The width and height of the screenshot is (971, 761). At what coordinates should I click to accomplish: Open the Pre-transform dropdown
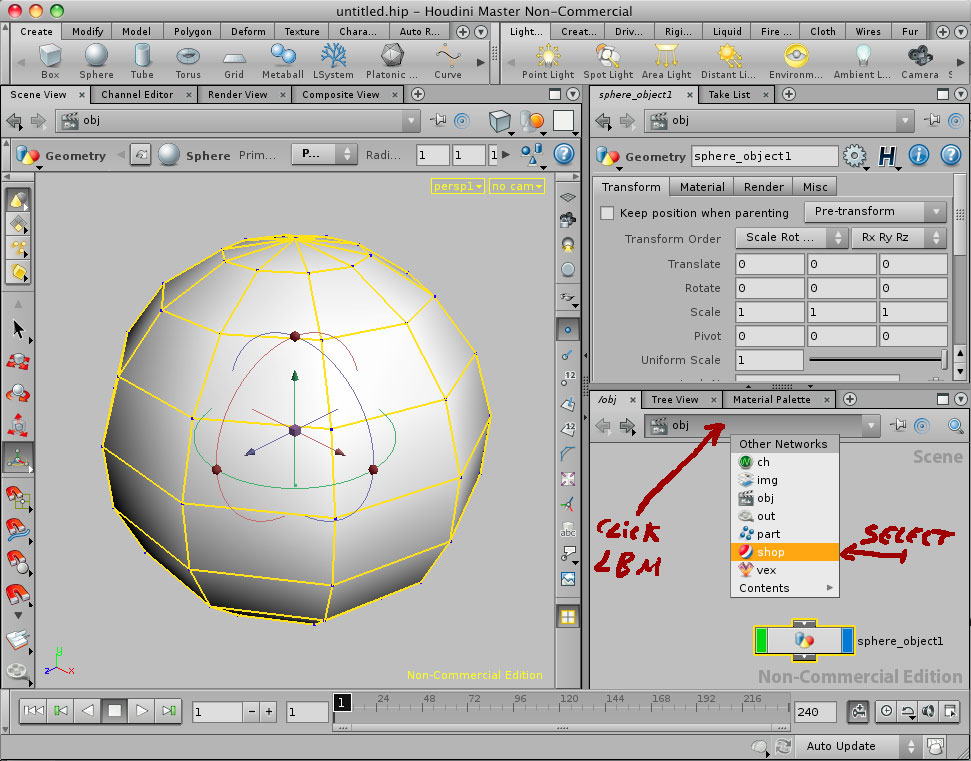875,212
